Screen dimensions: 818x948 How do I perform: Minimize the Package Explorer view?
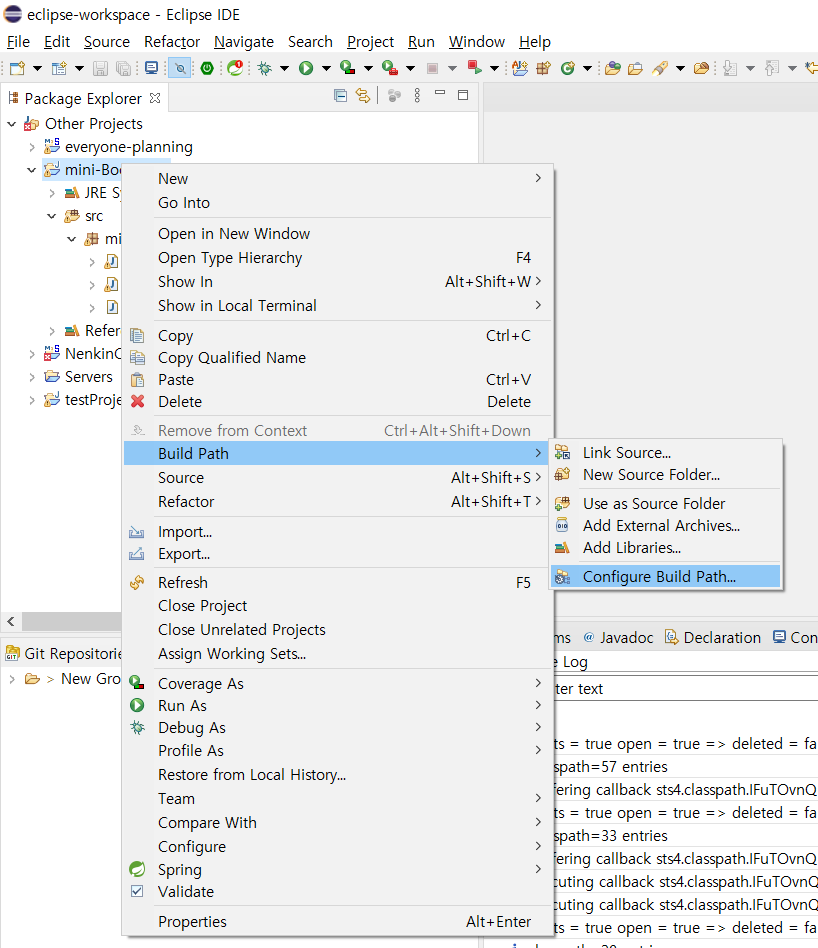tap(440, 94)
